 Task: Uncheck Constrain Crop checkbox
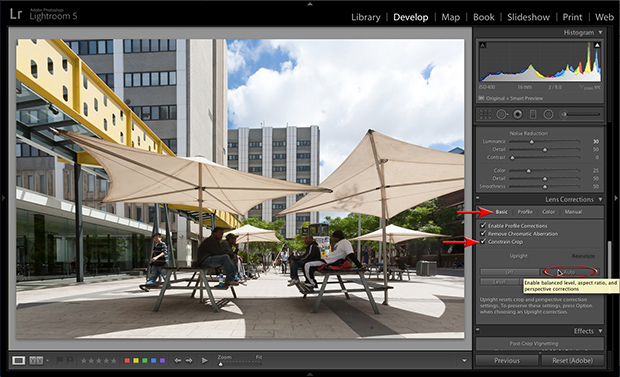click(483, 241)
